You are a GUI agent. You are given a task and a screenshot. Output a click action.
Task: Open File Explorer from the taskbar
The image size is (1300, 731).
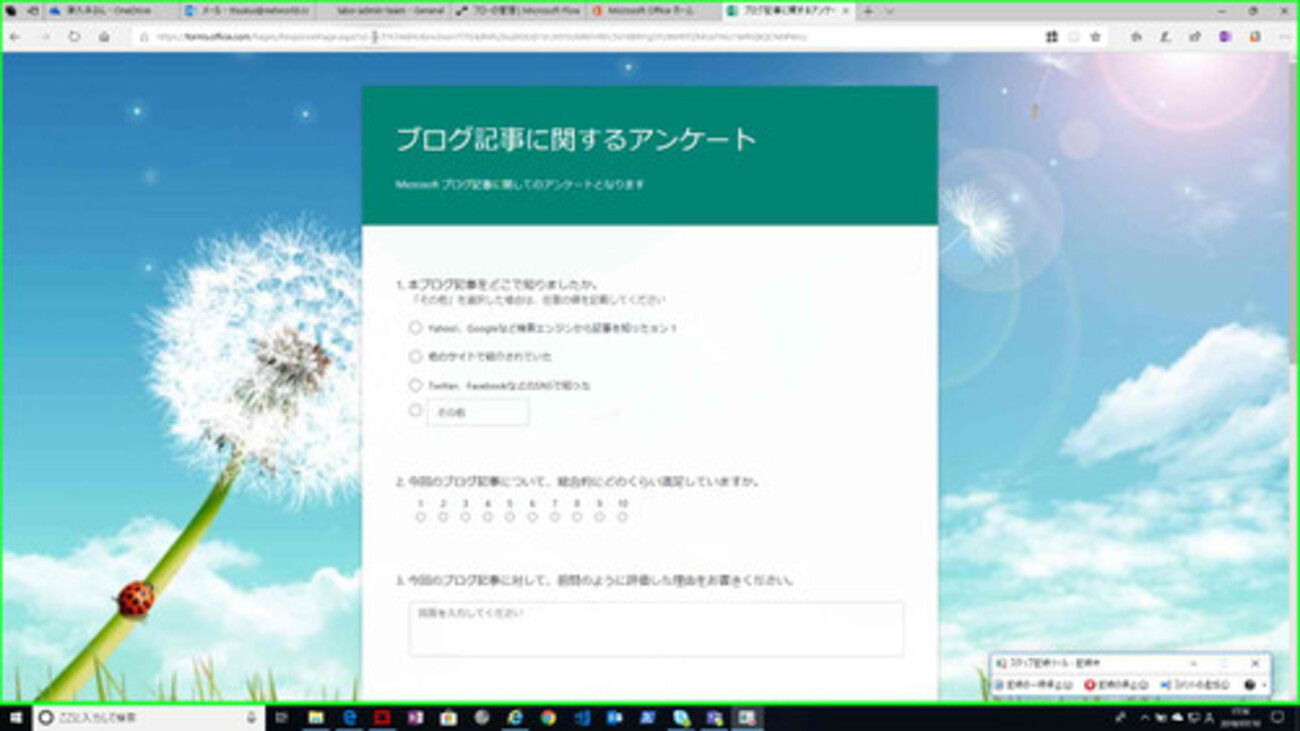click(315, 718)
